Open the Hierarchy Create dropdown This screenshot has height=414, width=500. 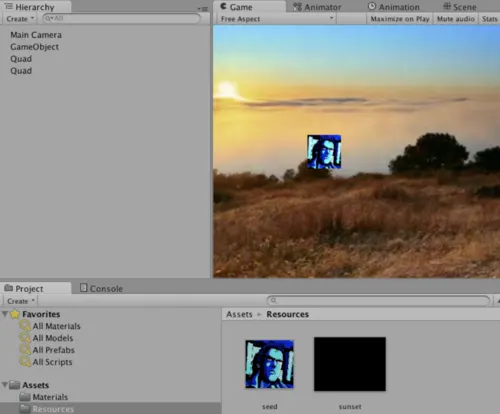coord(20,19)
